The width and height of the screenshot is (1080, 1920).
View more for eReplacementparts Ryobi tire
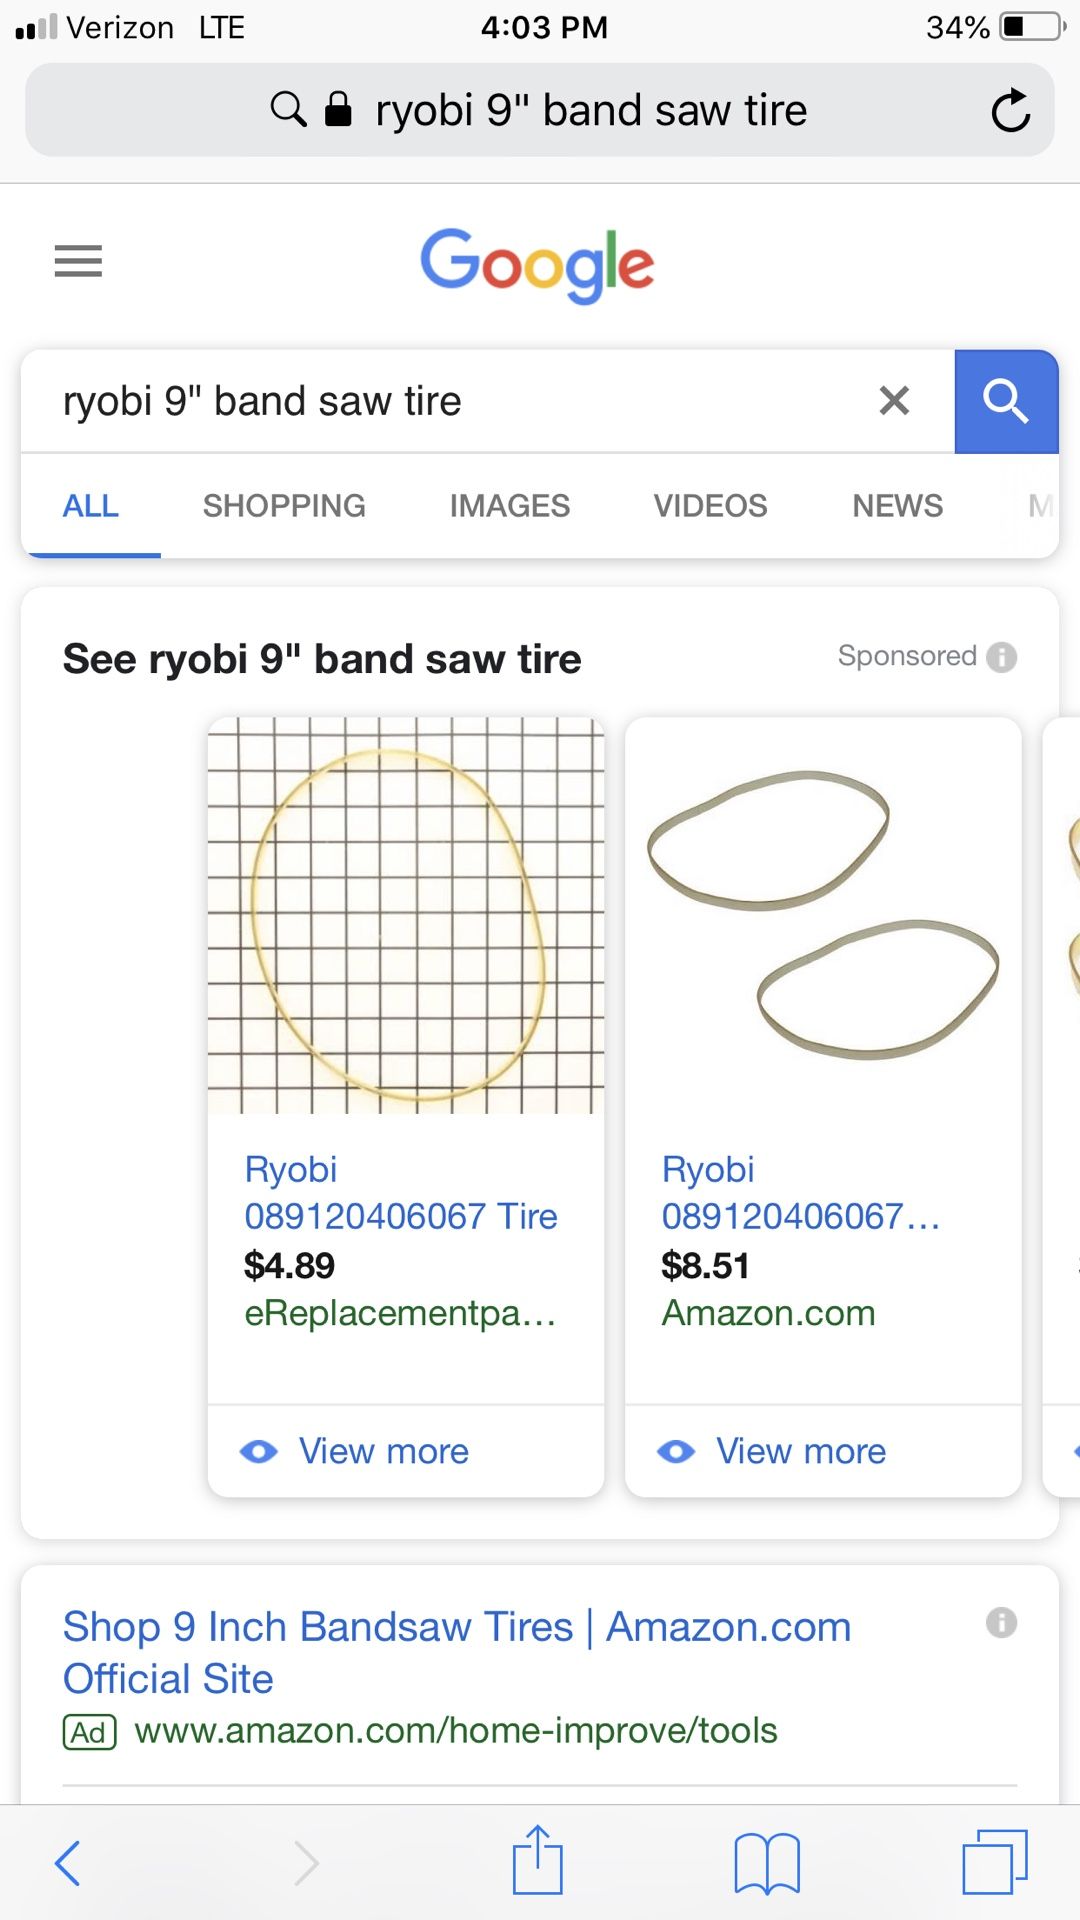click(384, 1451)
